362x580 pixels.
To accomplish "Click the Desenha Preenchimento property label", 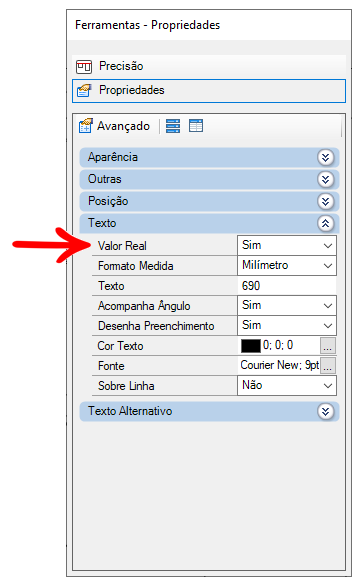I will (156, 326).
